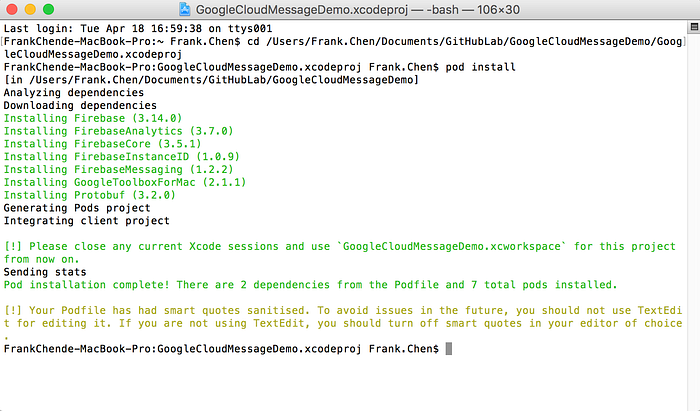
Task: Click the 'pod install' command text
Action: click(480, 67)
